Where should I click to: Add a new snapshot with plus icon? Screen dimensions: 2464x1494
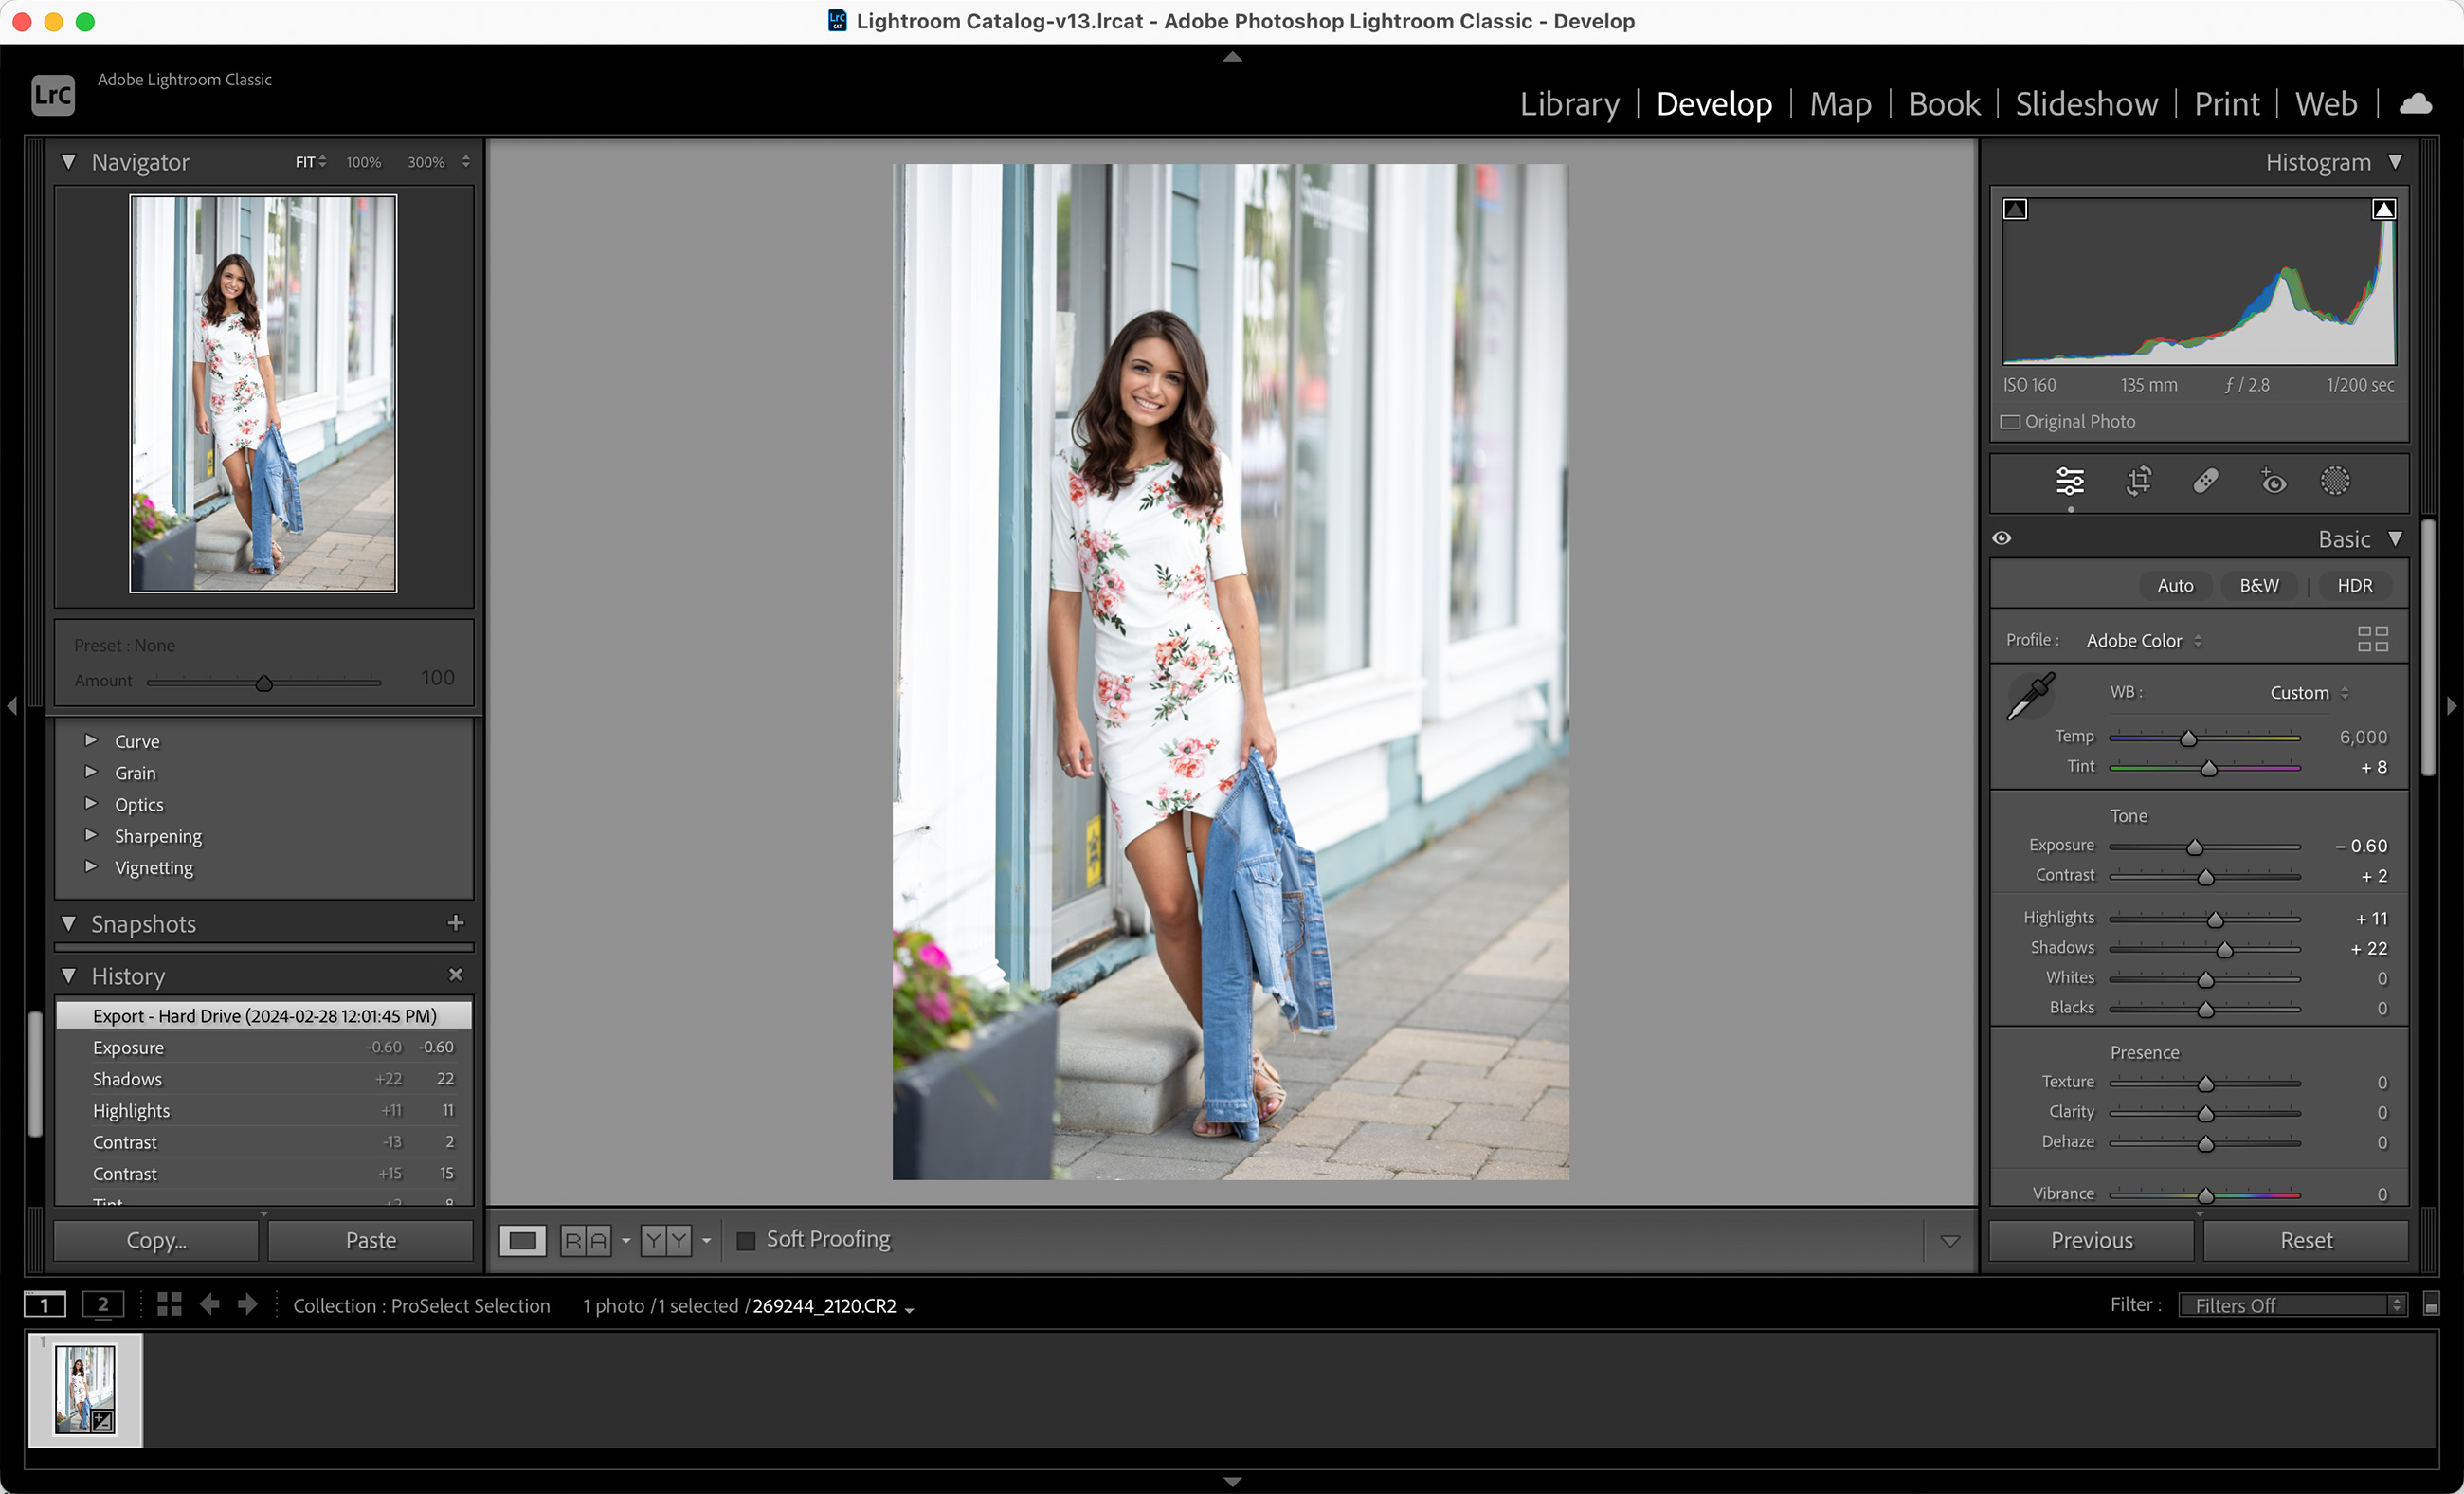pyautogui.click(x=455, y=923)
